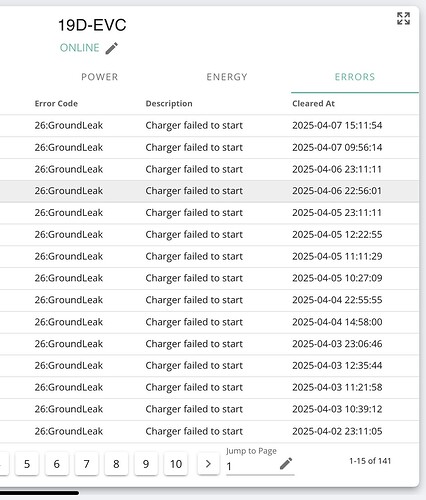Sort by the Error Code column header

pos(56,104)
